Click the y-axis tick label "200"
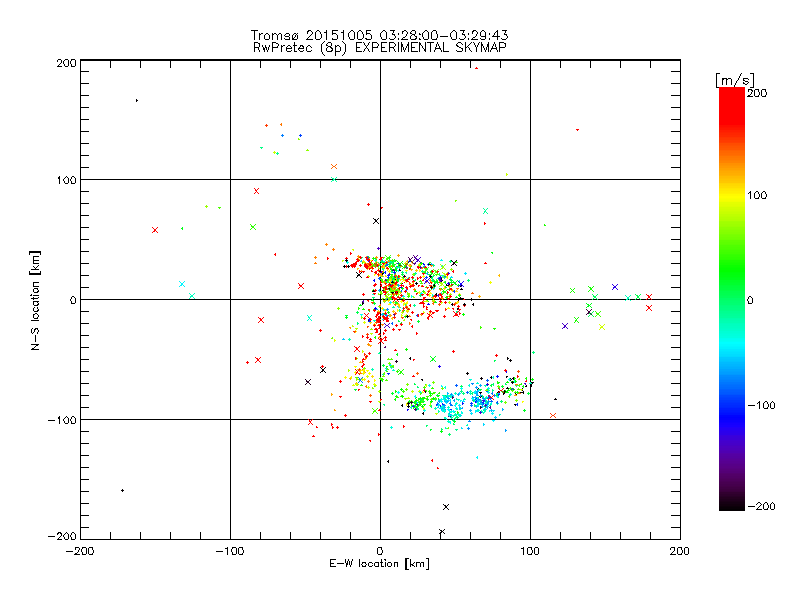Viewport: 800px width, 600px height. 66,63
